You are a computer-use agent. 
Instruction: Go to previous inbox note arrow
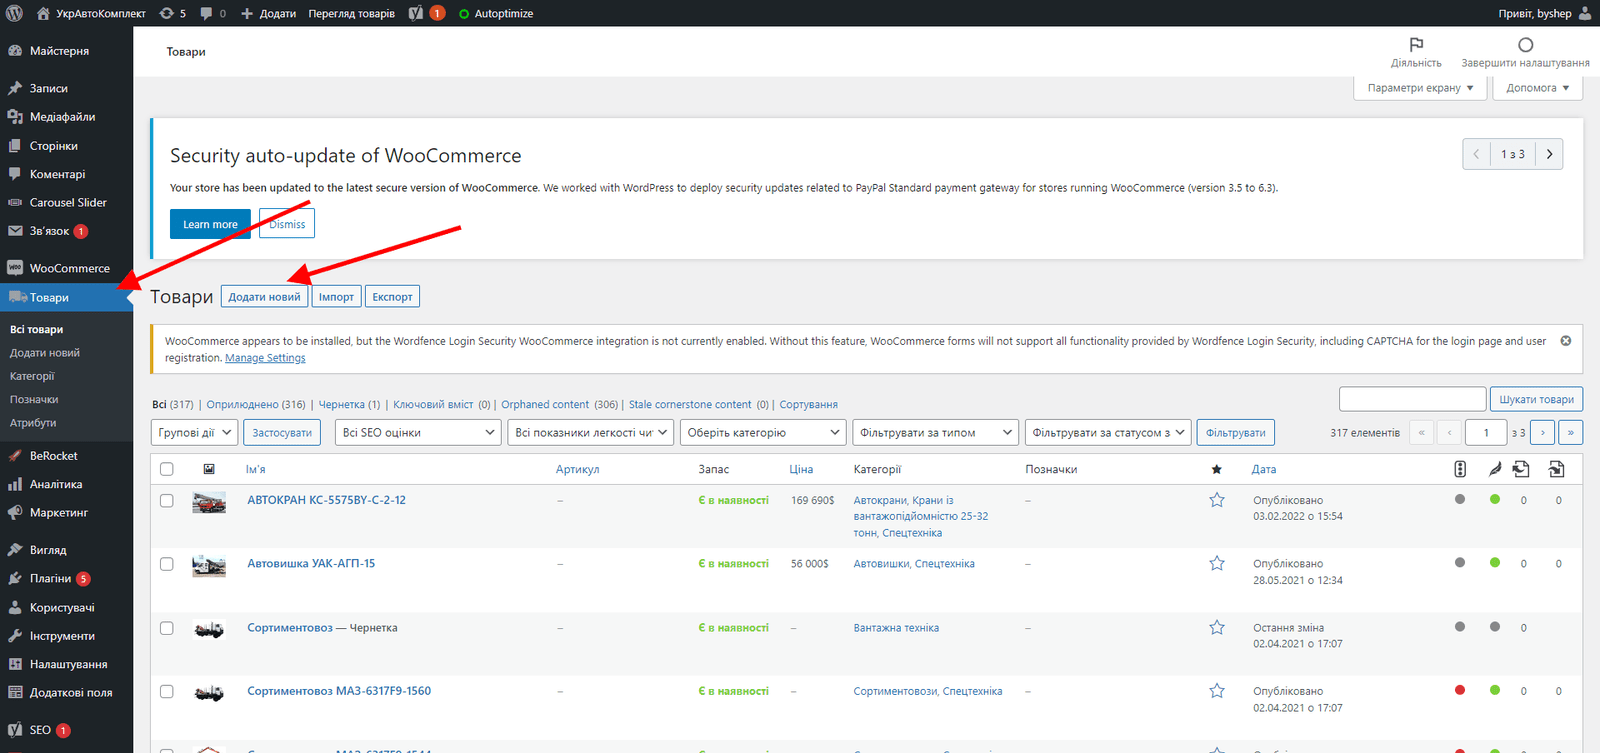[1476, 154]
